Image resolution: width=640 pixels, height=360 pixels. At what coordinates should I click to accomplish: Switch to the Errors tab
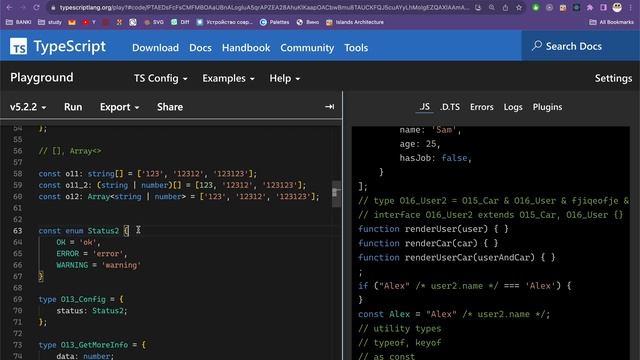482,107
